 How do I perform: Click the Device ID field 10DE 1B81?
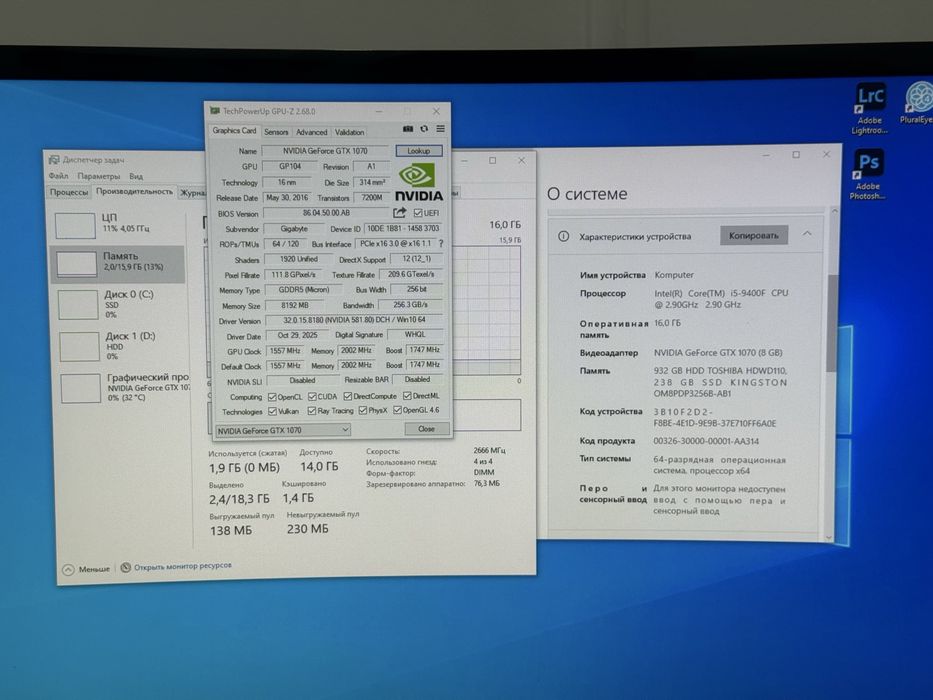(403, 229)
